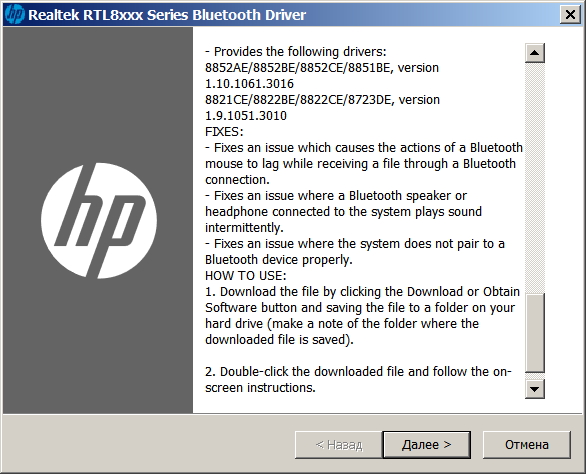
Task: Click the 'Provides the following drivers' line
Action: point(296,52)
